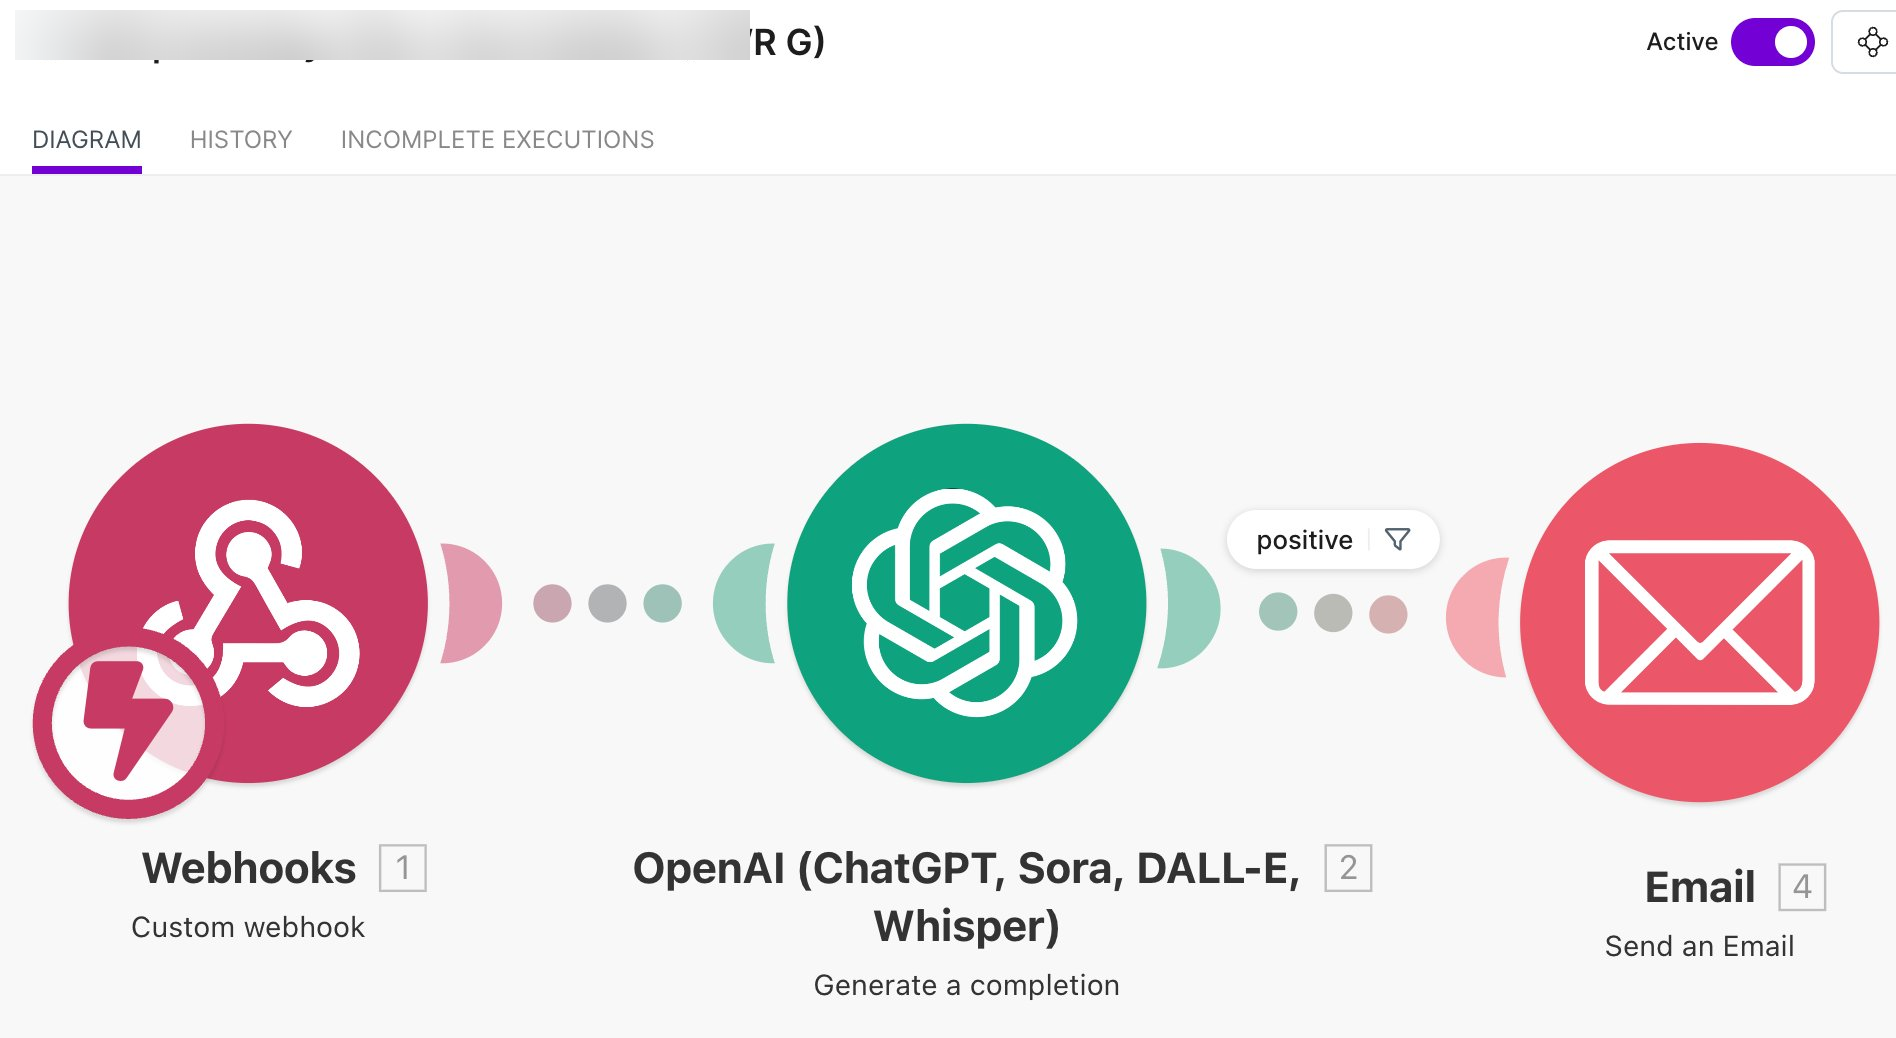Click the dotted link between Webhooks and OpenAI

pos(607,603)
